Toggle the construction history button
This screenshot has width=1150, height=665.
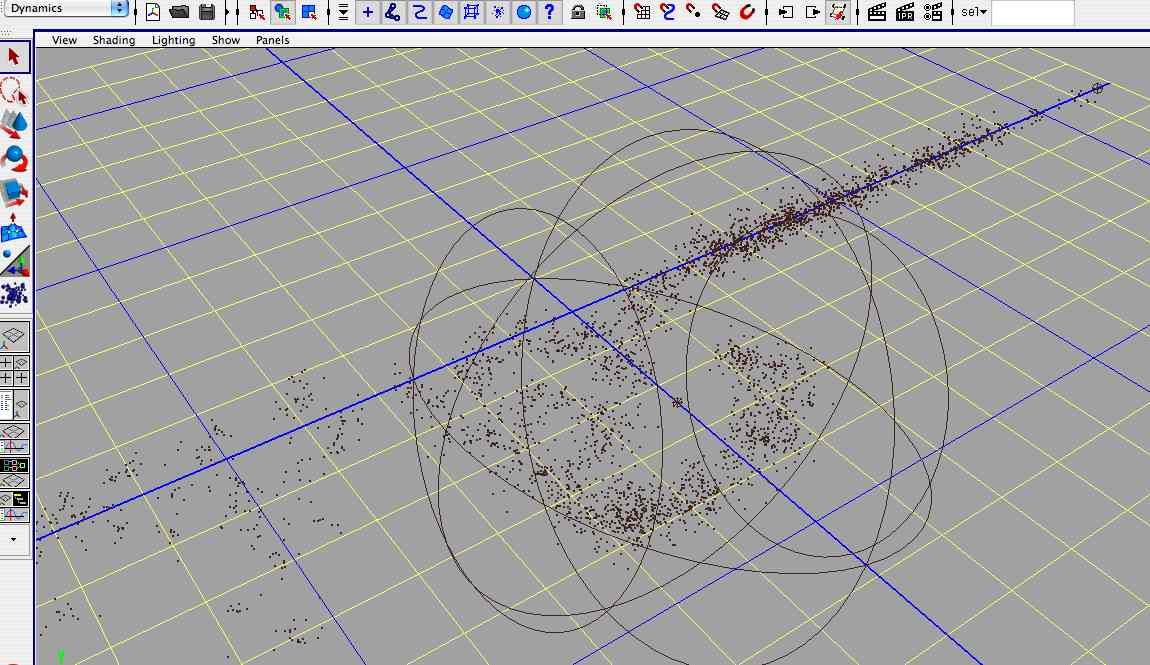(x=838, y=13)
